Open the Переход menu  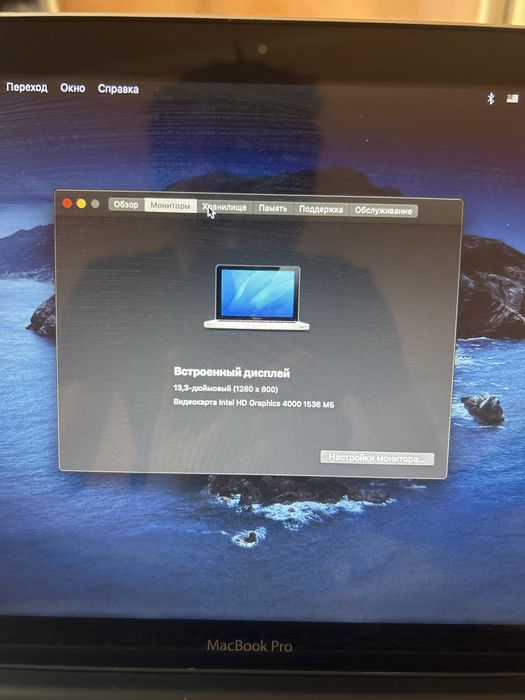[x=27, y=87]
